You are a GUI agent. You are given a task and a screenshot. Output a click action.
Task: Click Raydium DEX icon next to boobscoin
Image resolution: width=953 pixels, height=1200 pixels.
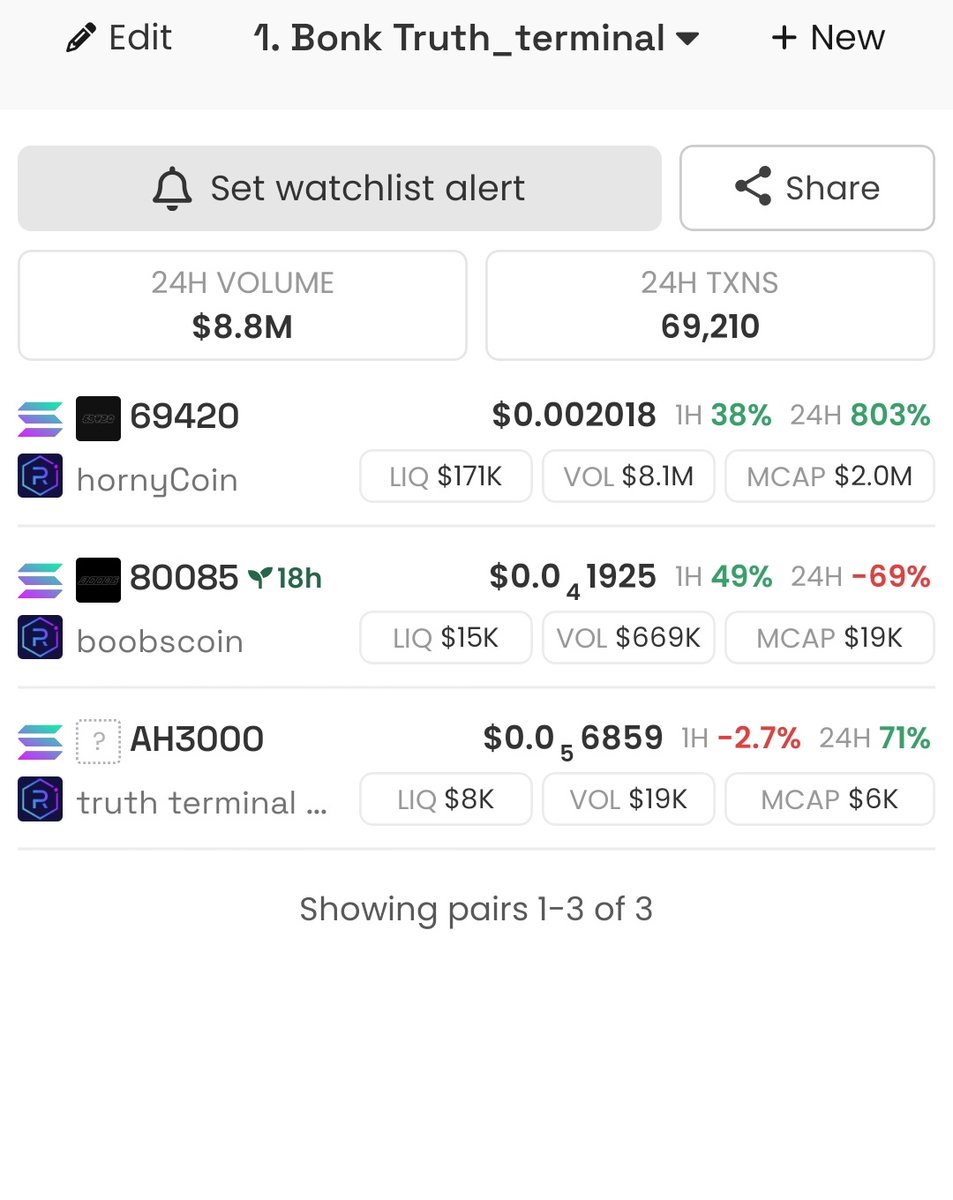tap(40, 638)
